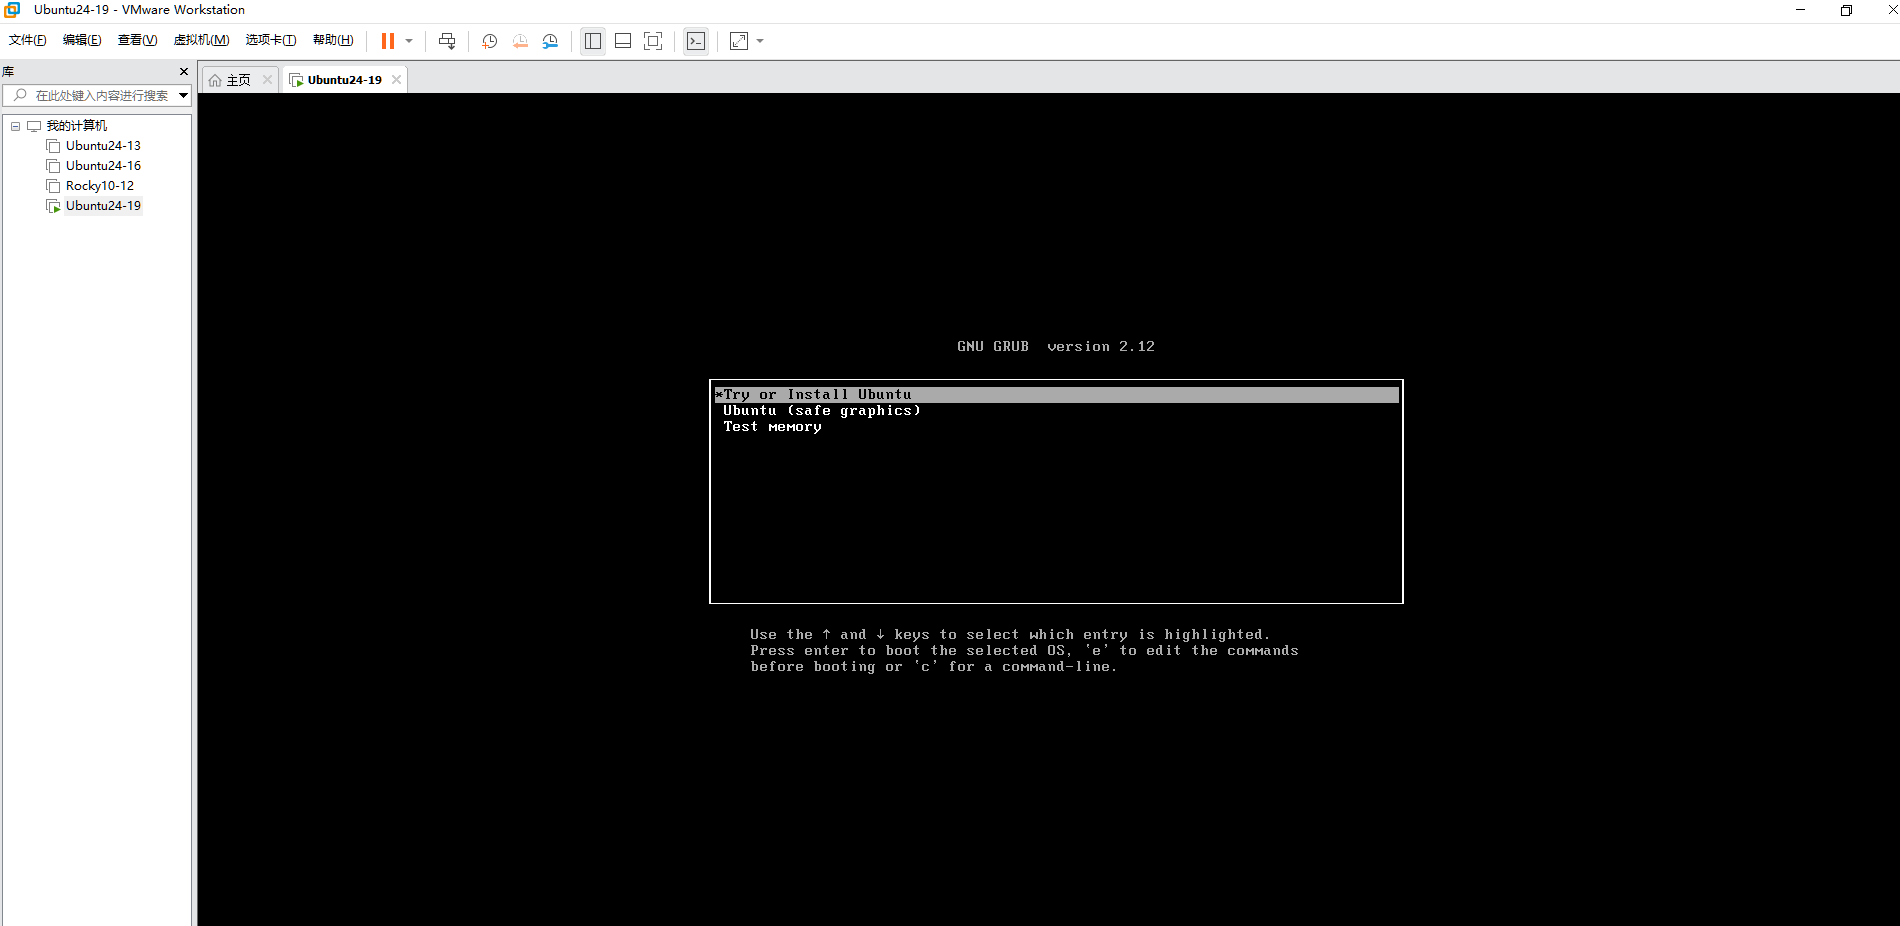The height and width of the screenshot is (926, 1900).
Task: Click the stretch guest display icon
Action: (x=739, y=41)
